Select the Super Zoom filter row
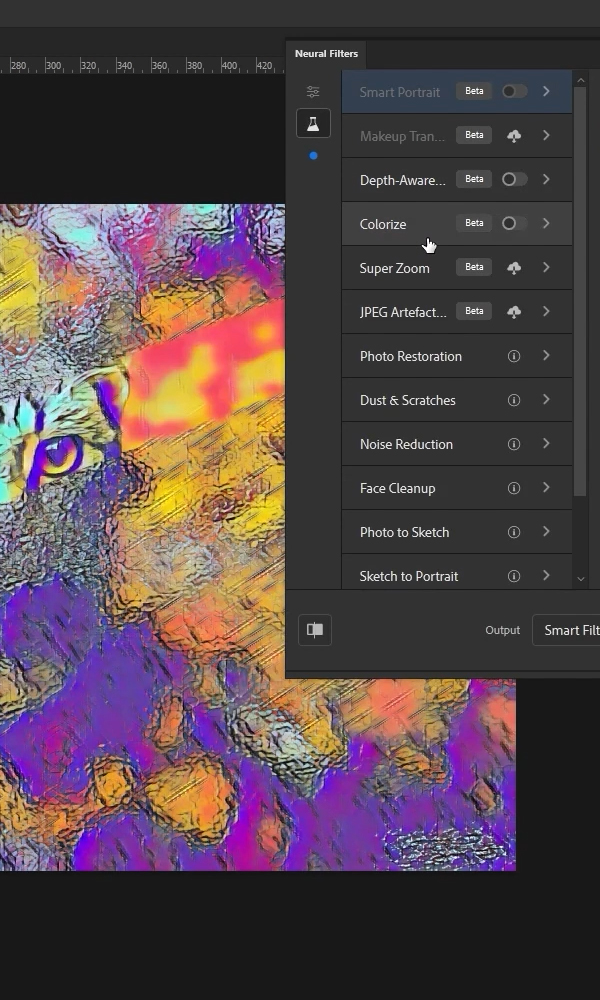The image size is (600, 1000). (457, 268)
